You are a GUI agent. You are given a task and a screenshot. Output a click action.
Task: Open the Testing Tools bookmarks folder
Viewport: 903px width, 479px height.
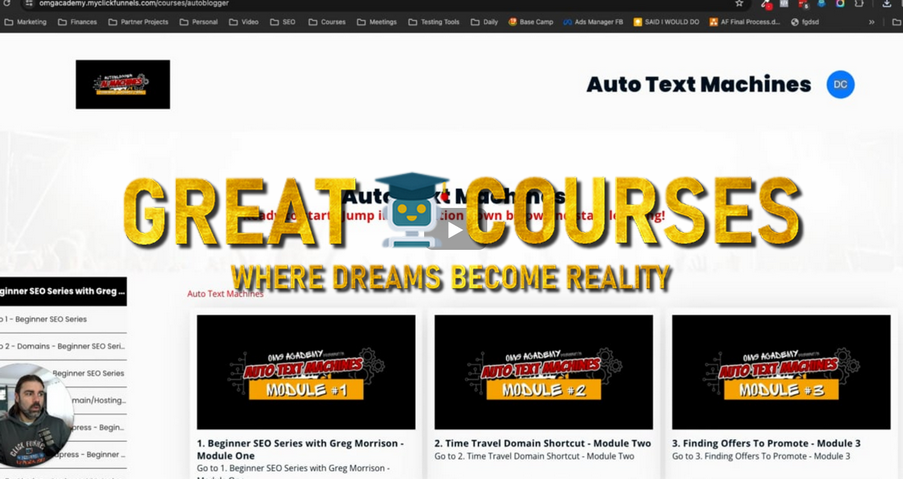434,22
